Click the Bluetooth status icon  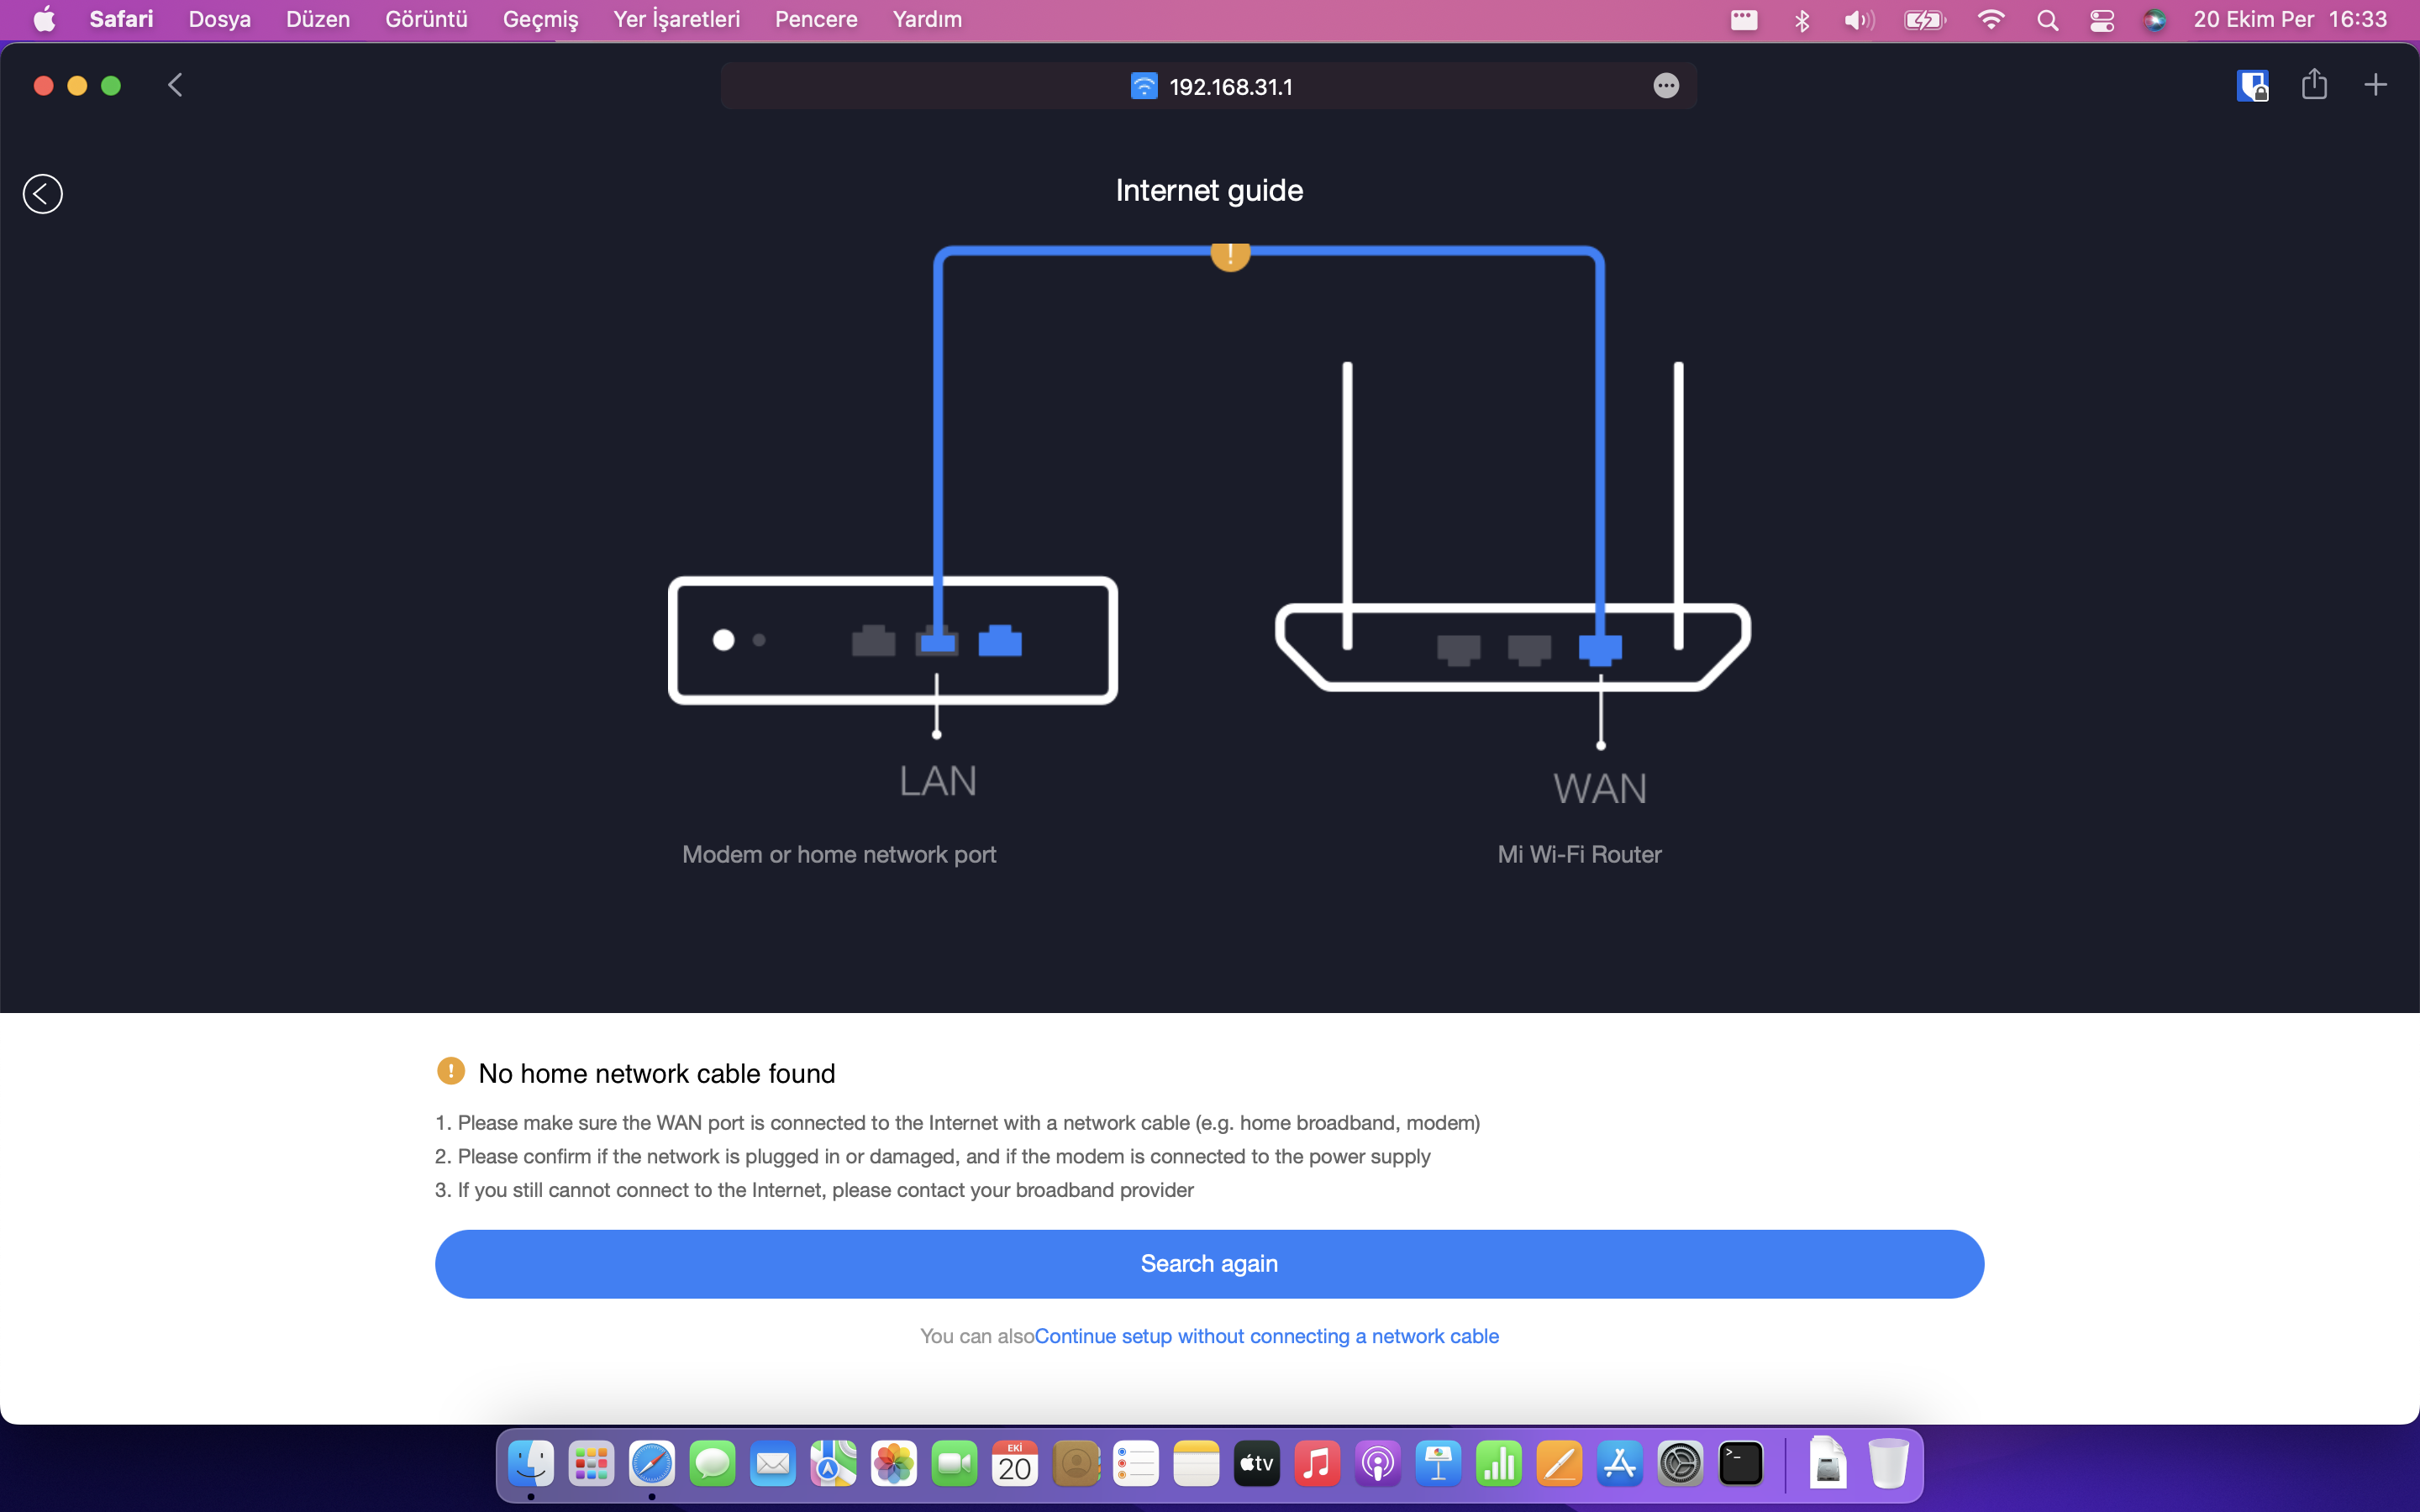1802,20
